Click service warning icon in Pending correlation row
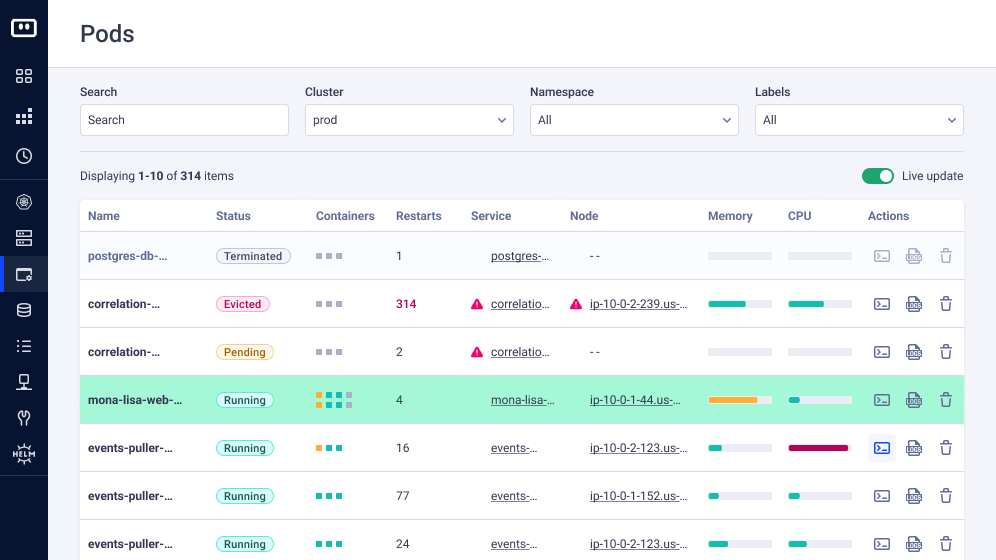This screenshot has height=560, width=996. click(x=476, y=352)
